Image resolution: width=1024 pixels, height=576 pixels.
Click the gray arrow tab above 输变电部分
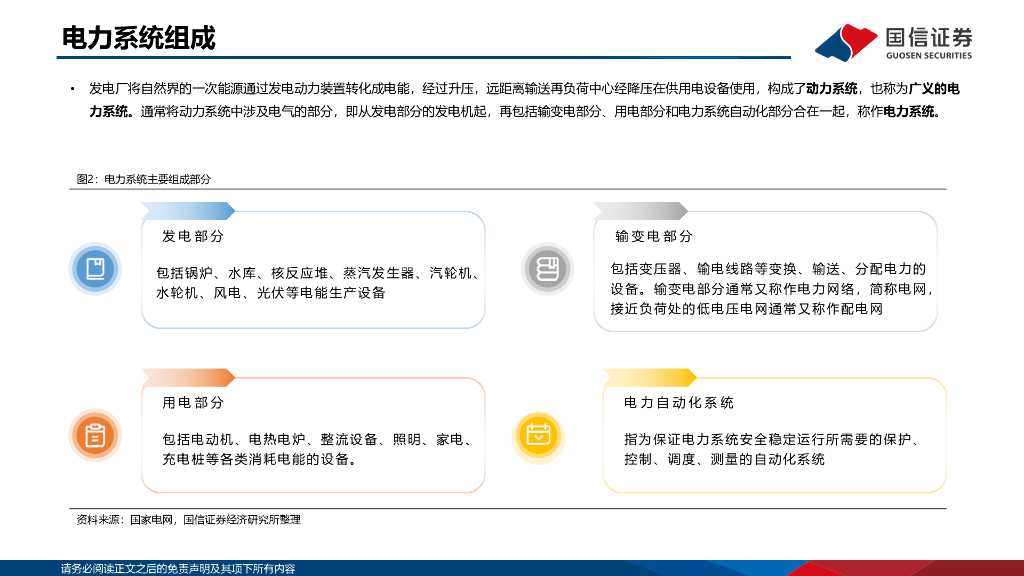tap(641, 211)
